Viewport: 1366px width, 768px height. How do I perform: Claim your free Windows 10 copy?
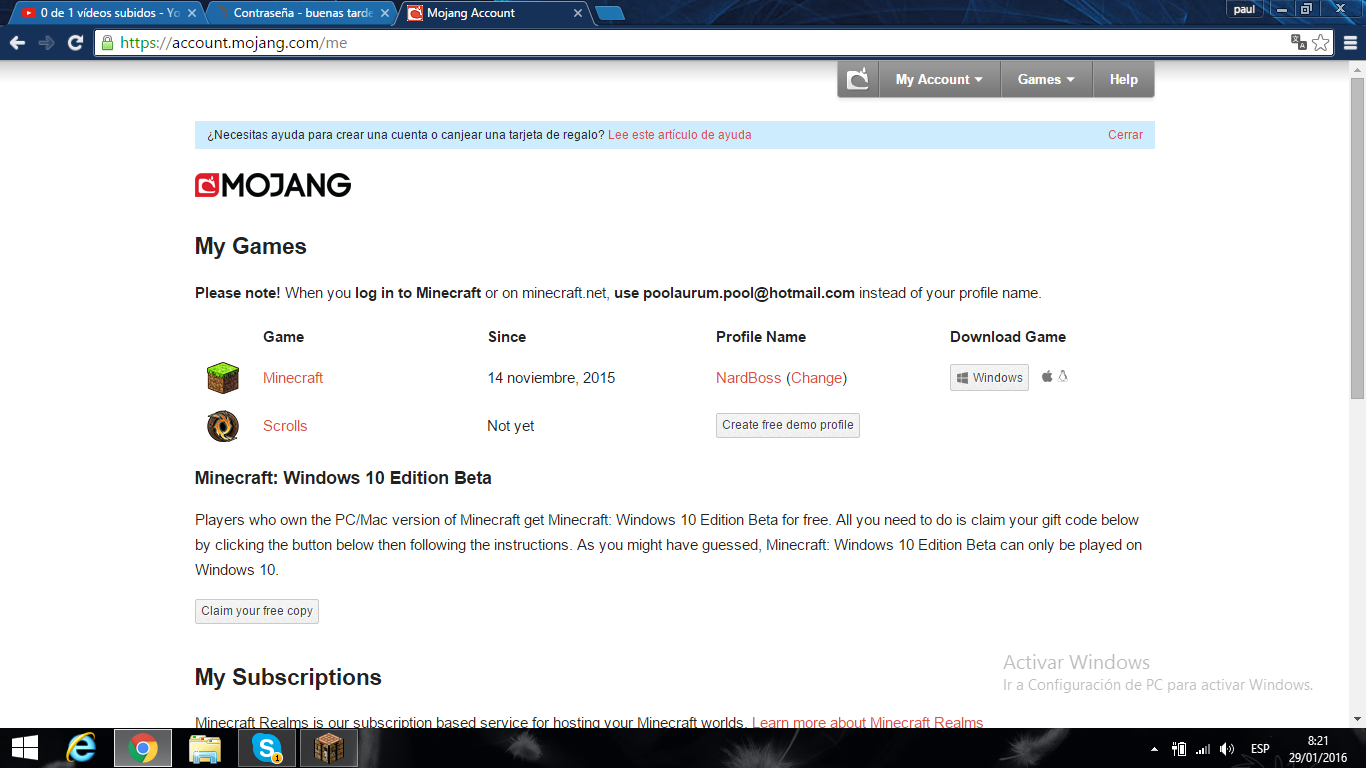(257, 611)
